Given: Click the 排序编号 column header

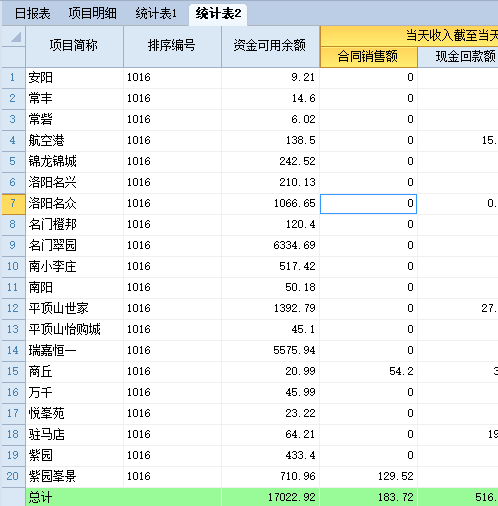Looking at the screenshot, I should click(172, 46).
